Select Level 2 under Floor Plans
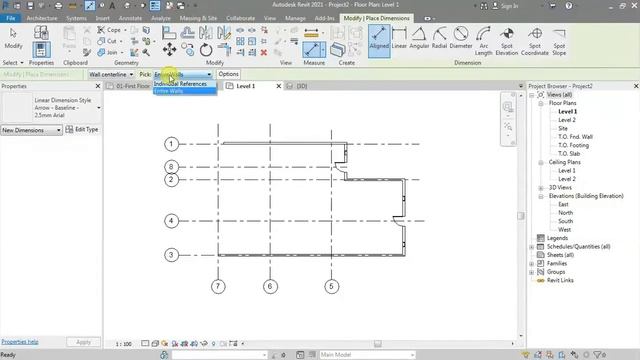 567,120
